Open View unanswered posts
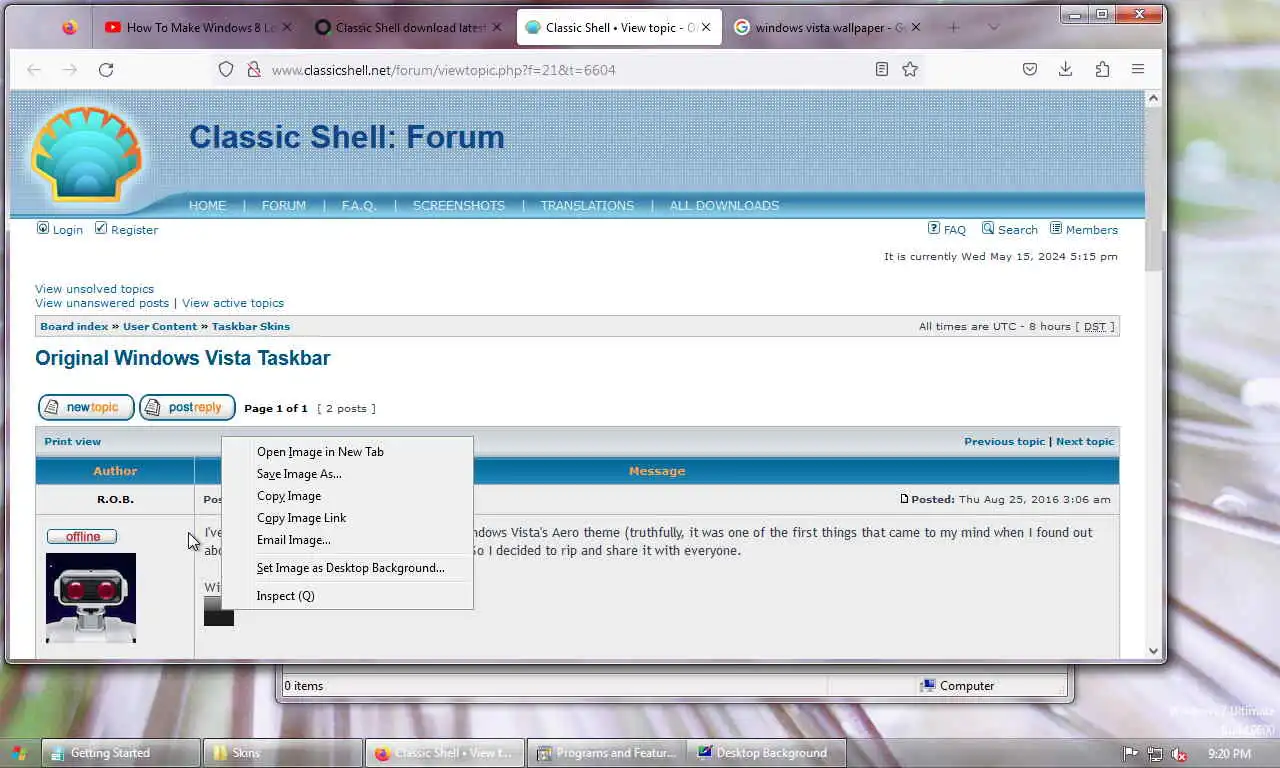 (x=102, y=303)
